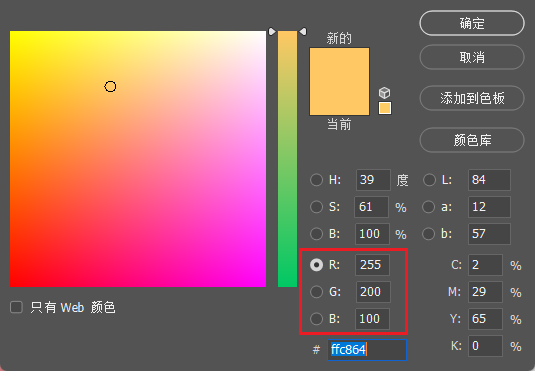Click the C cyan field showing 2
Image resolution: width=535 pixels, height=371 pixels.
click(x=485, y=265)
